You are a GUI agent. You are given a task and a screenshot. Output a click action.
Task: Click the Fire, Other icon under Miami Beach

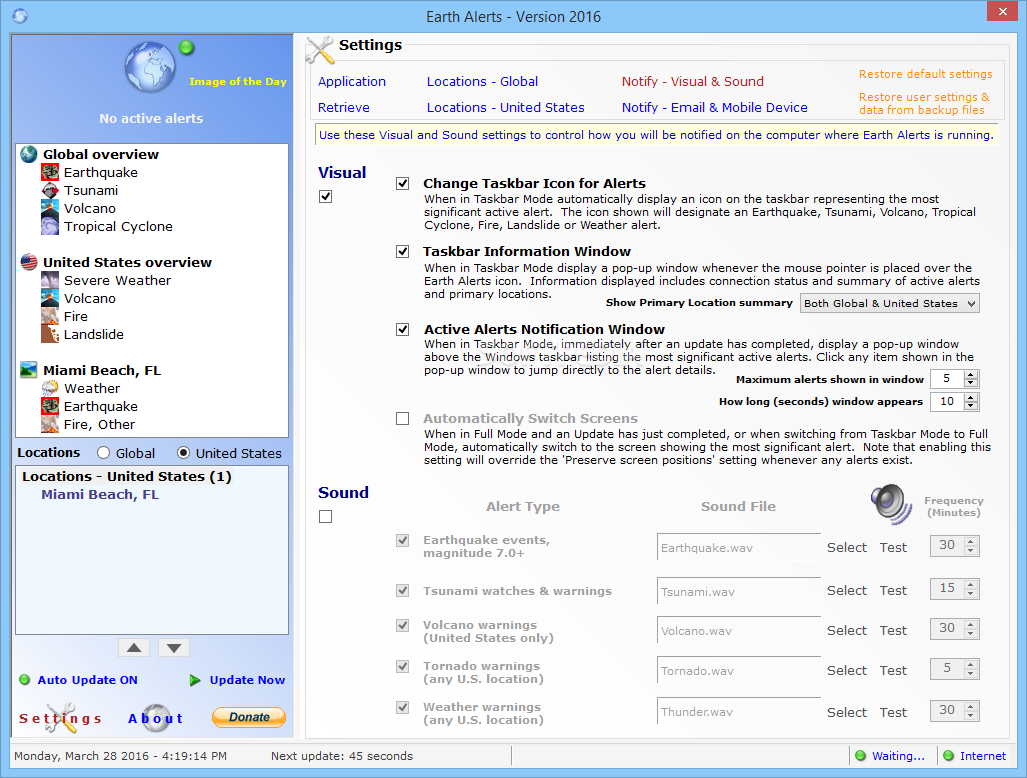click(x=50, y=424)
